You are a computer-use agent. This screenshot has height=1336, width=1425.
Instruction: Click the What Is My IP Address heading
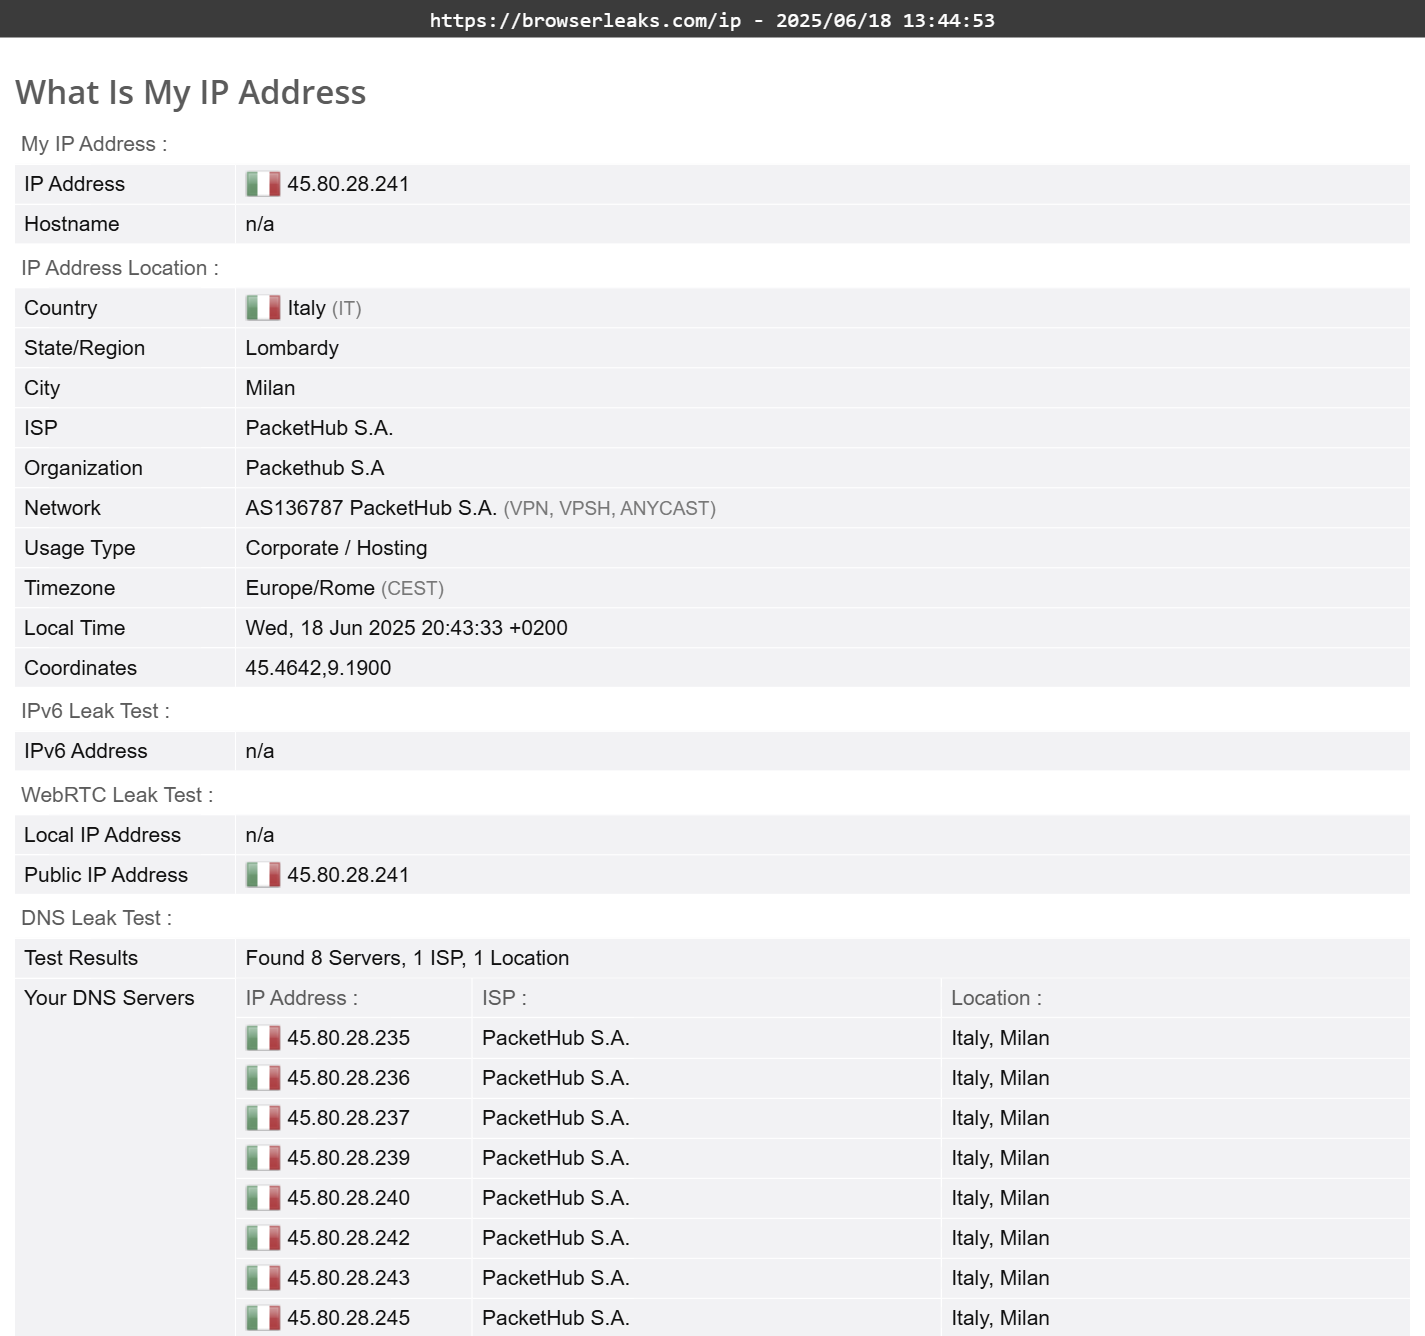tap(191, 92)
